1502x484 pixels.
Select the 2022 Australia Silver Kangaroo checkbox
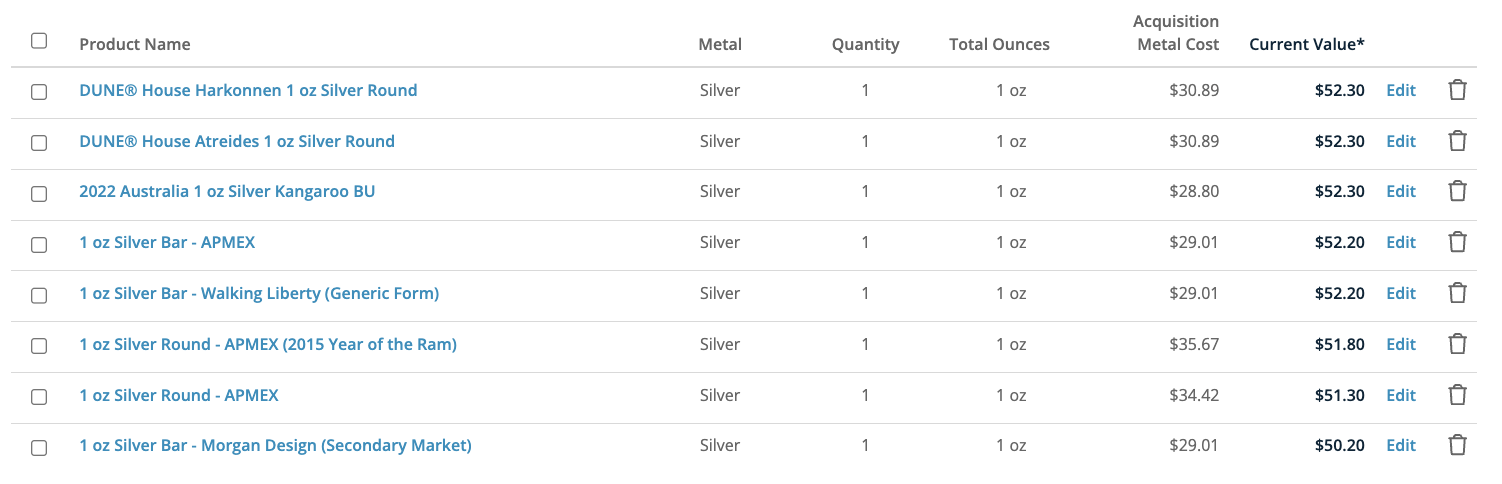[39, 193]
